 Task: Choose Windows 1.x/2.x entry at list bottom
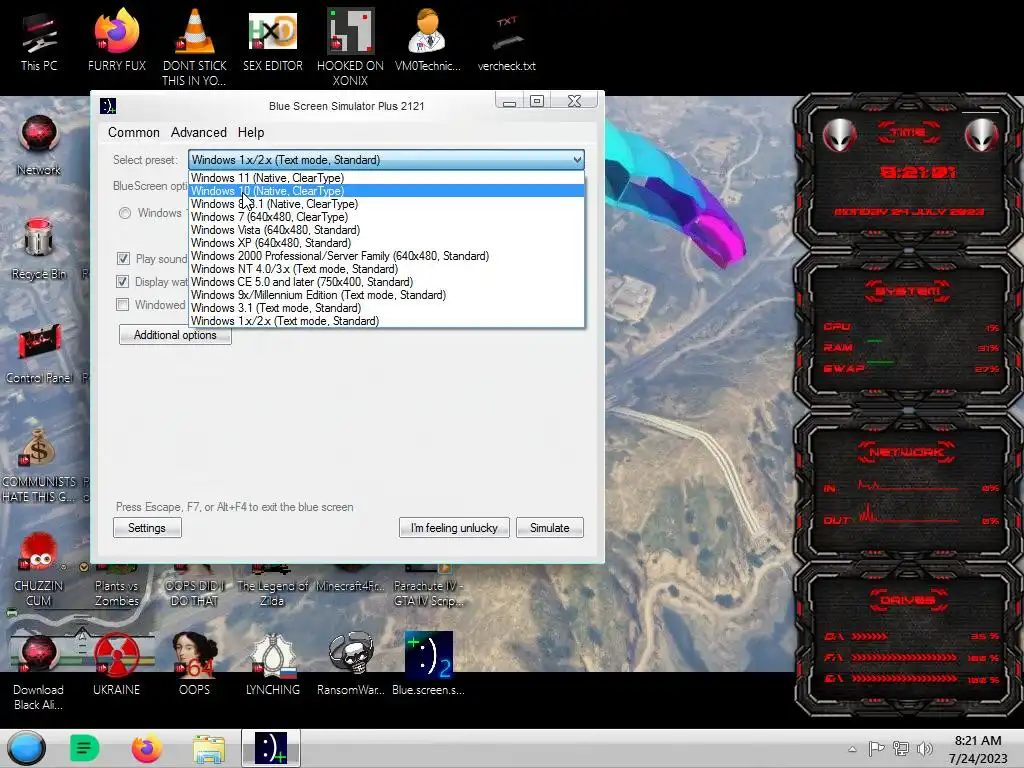[386, 321]
